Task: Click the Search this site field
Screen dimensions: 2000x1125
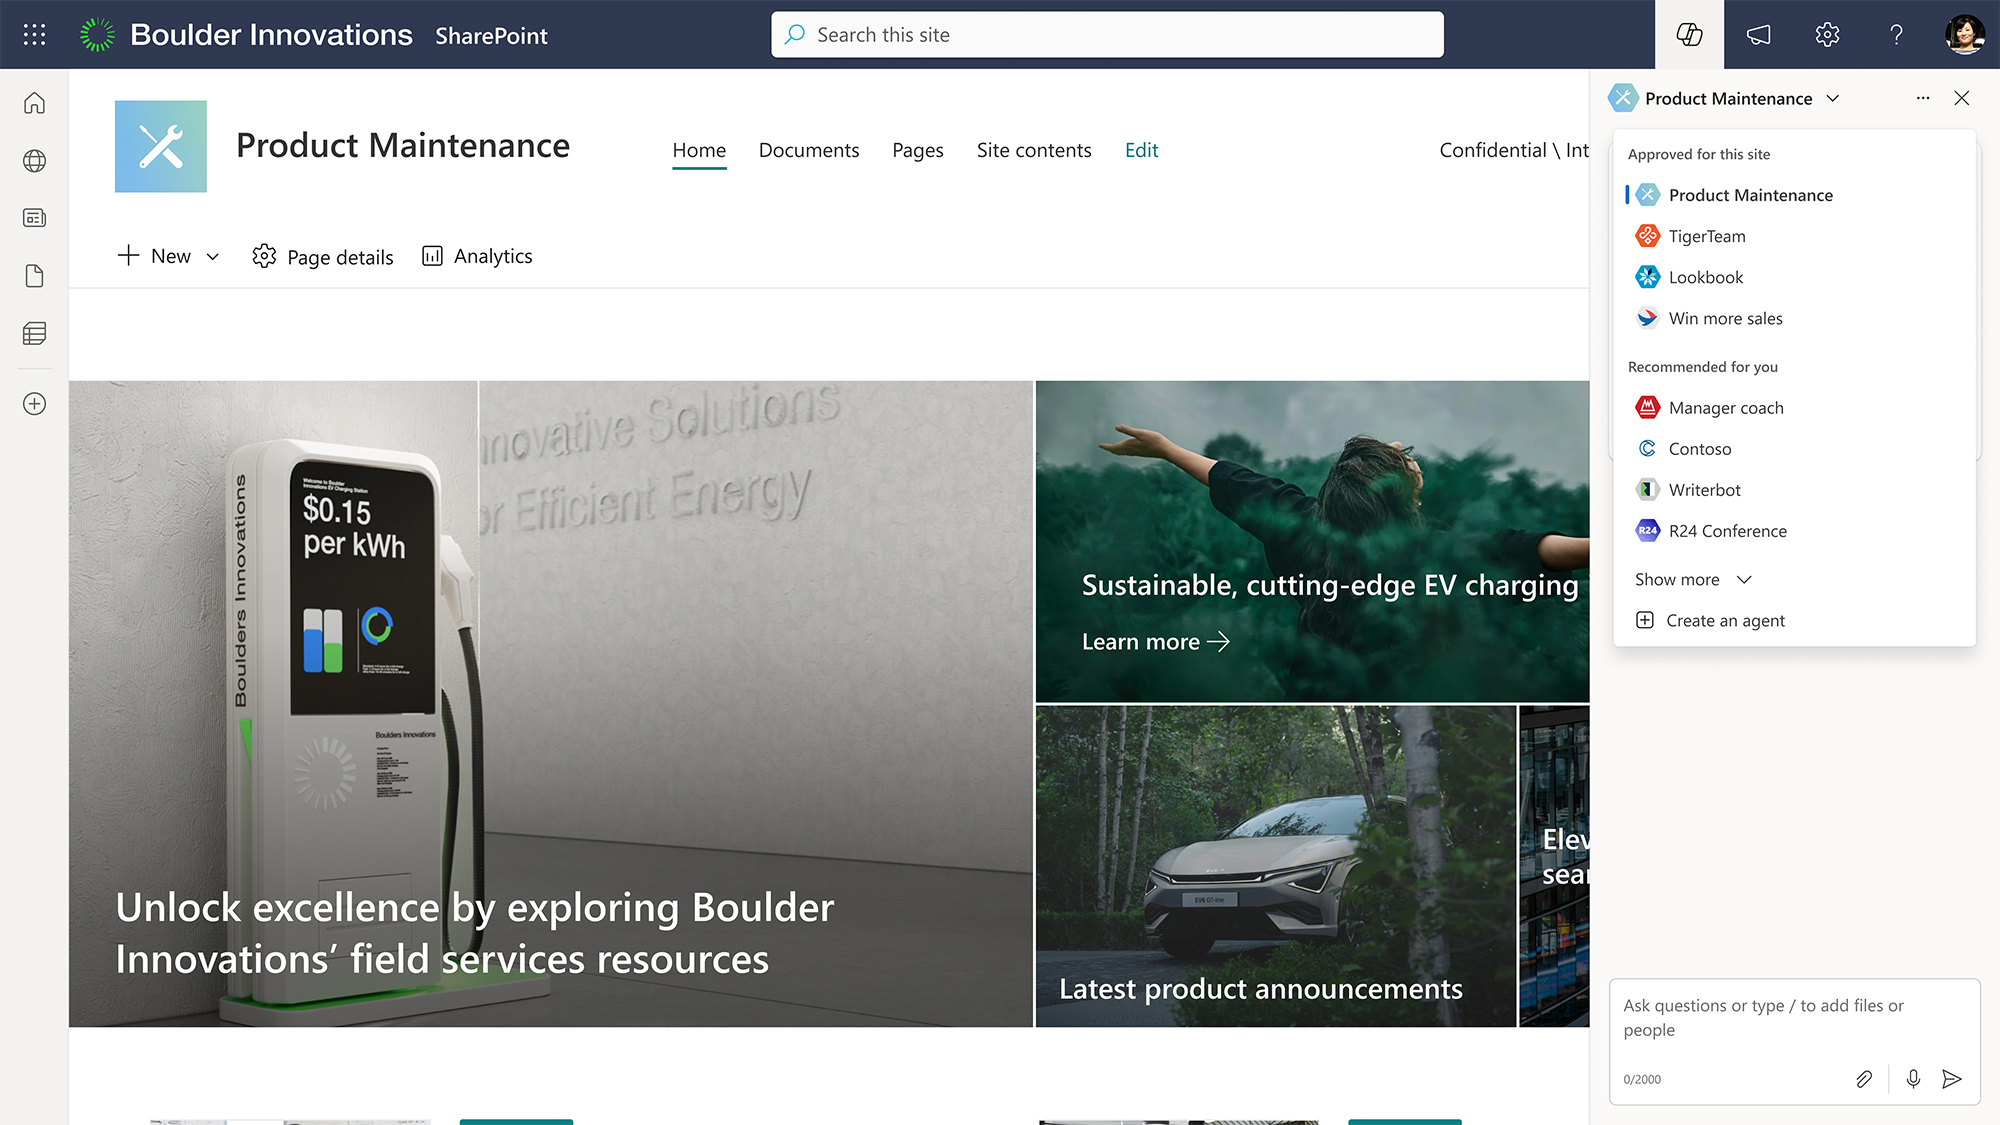Action: click(x=1107, y=35)
